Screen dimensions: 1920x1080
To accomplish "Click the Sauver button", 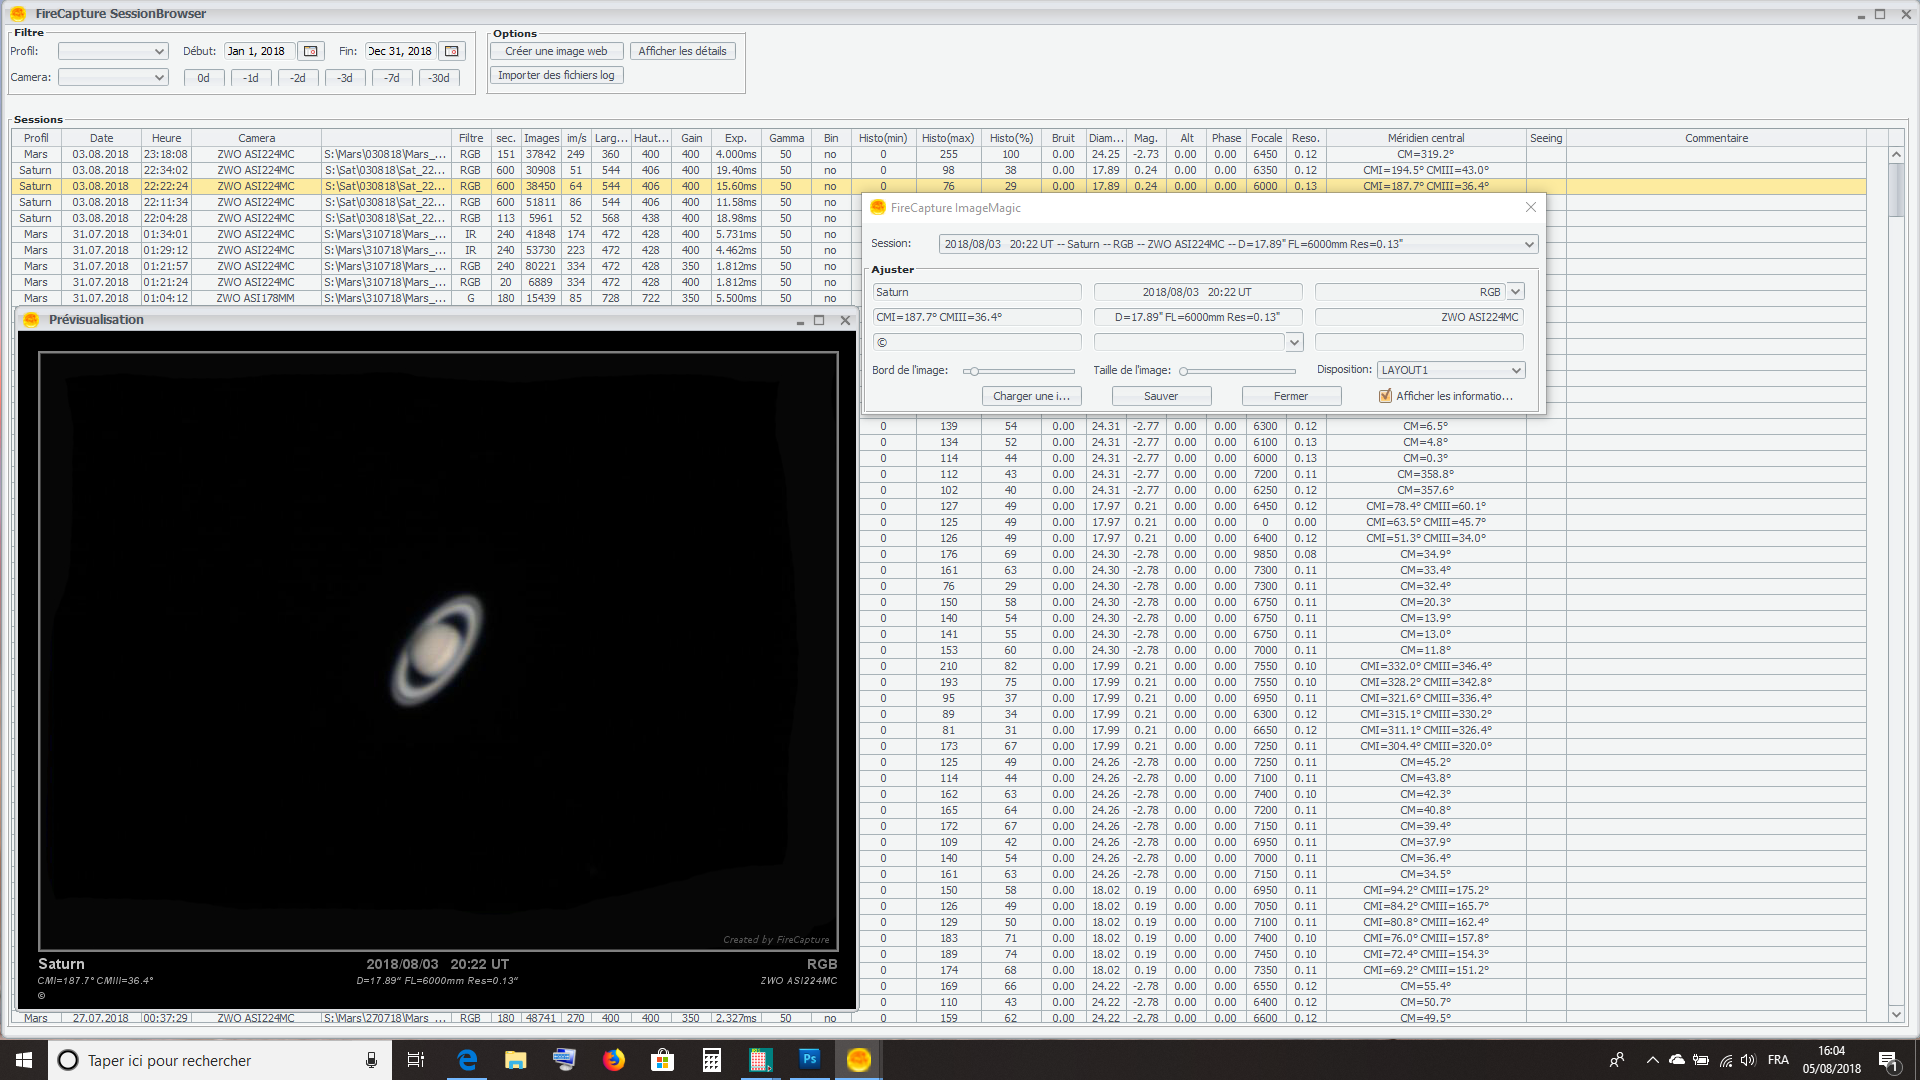I will 1160,396.
